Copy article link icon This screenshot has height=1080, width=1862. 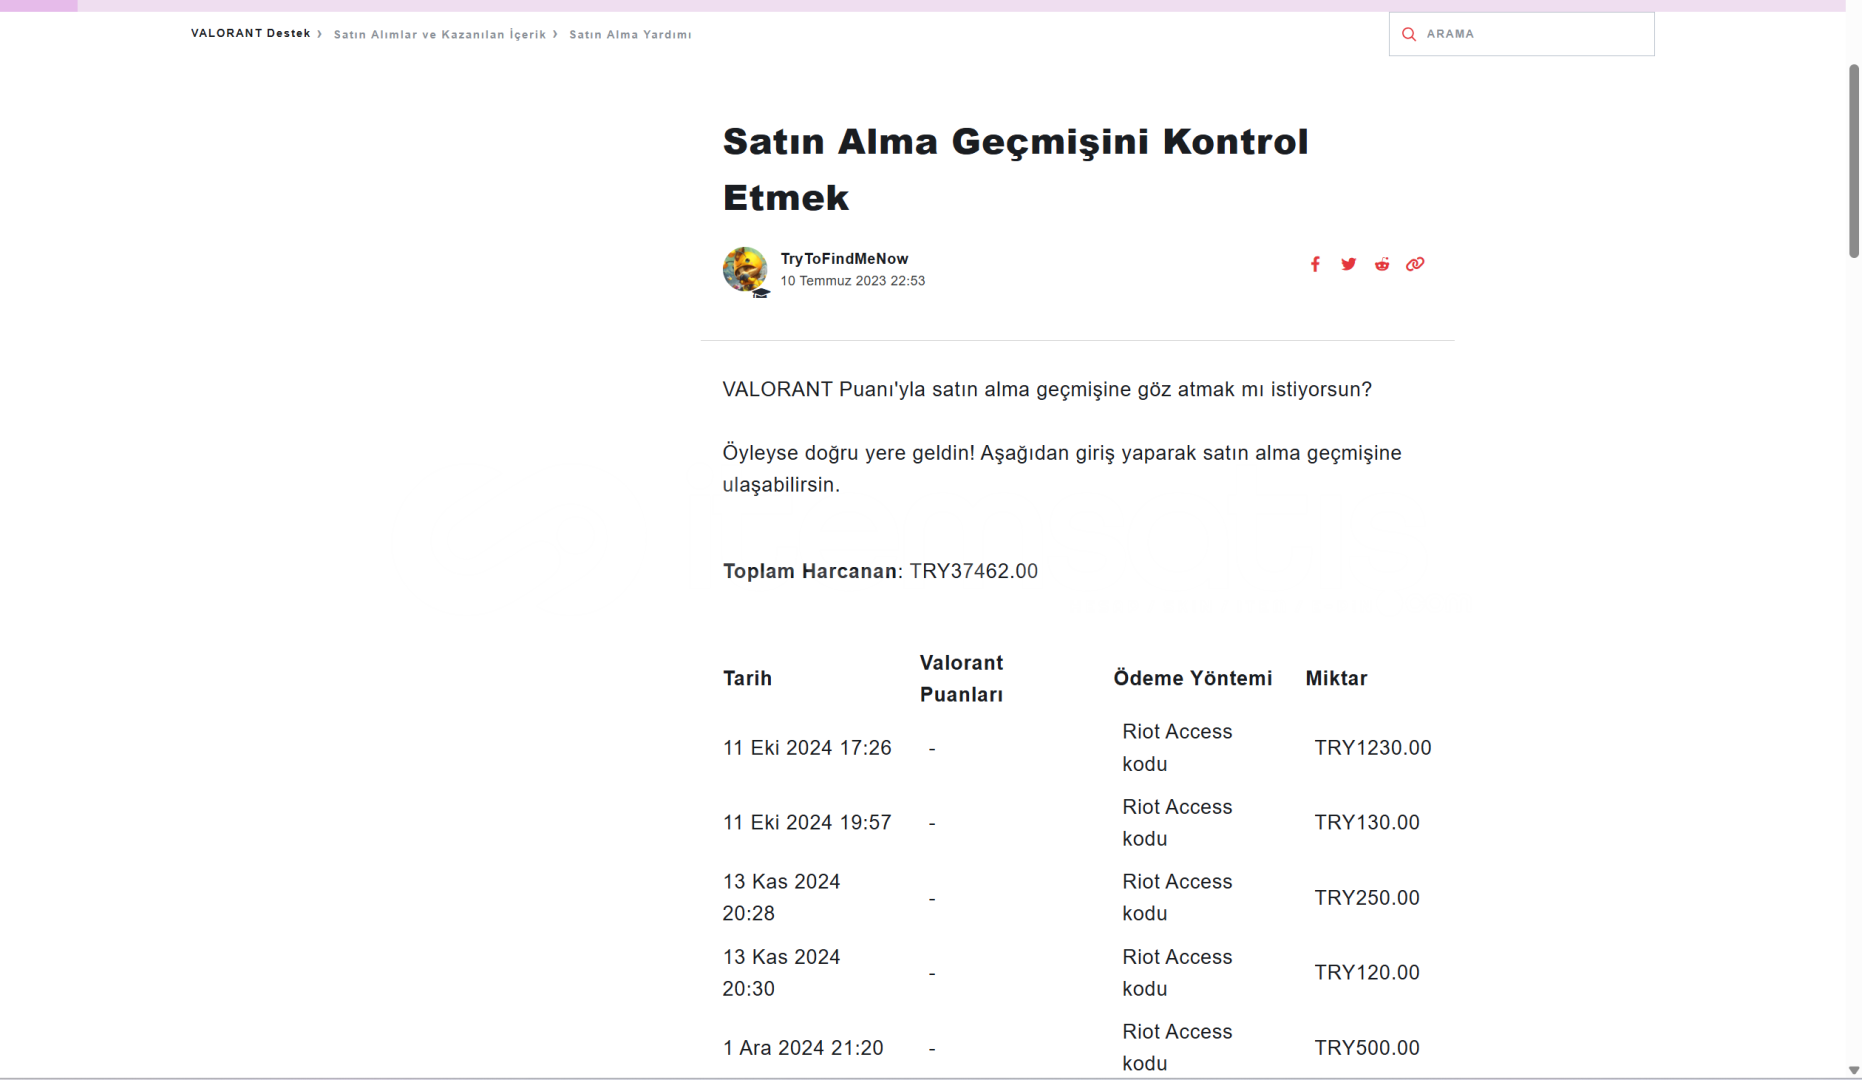pyautogui.click(x=1415, y=264)
